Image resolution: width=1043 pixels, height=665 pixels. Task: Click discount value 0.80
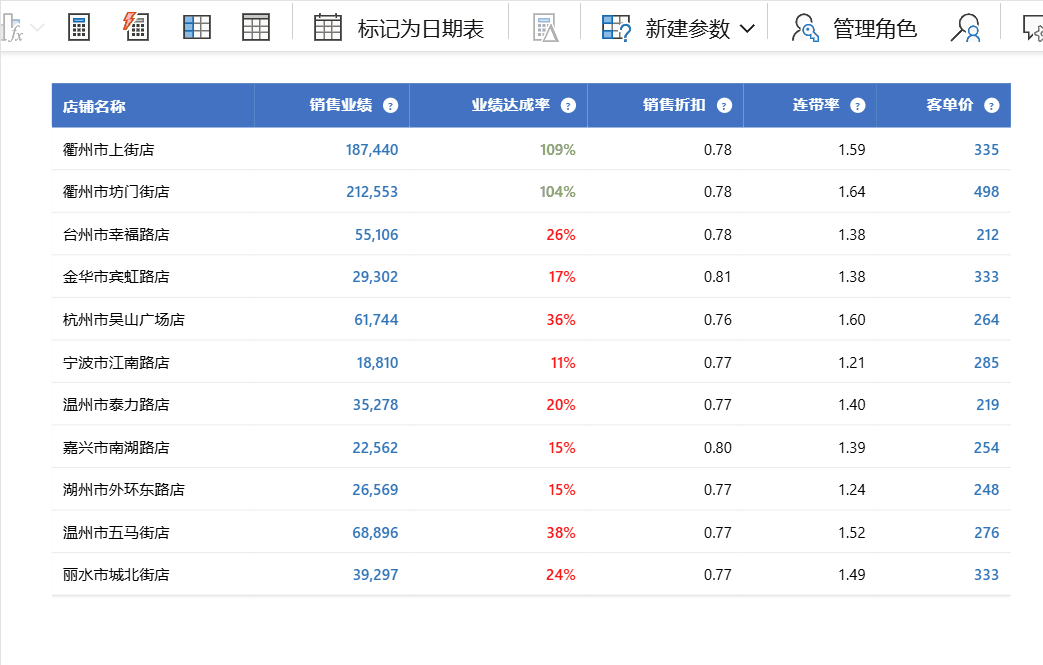click(x=718, y=448)
